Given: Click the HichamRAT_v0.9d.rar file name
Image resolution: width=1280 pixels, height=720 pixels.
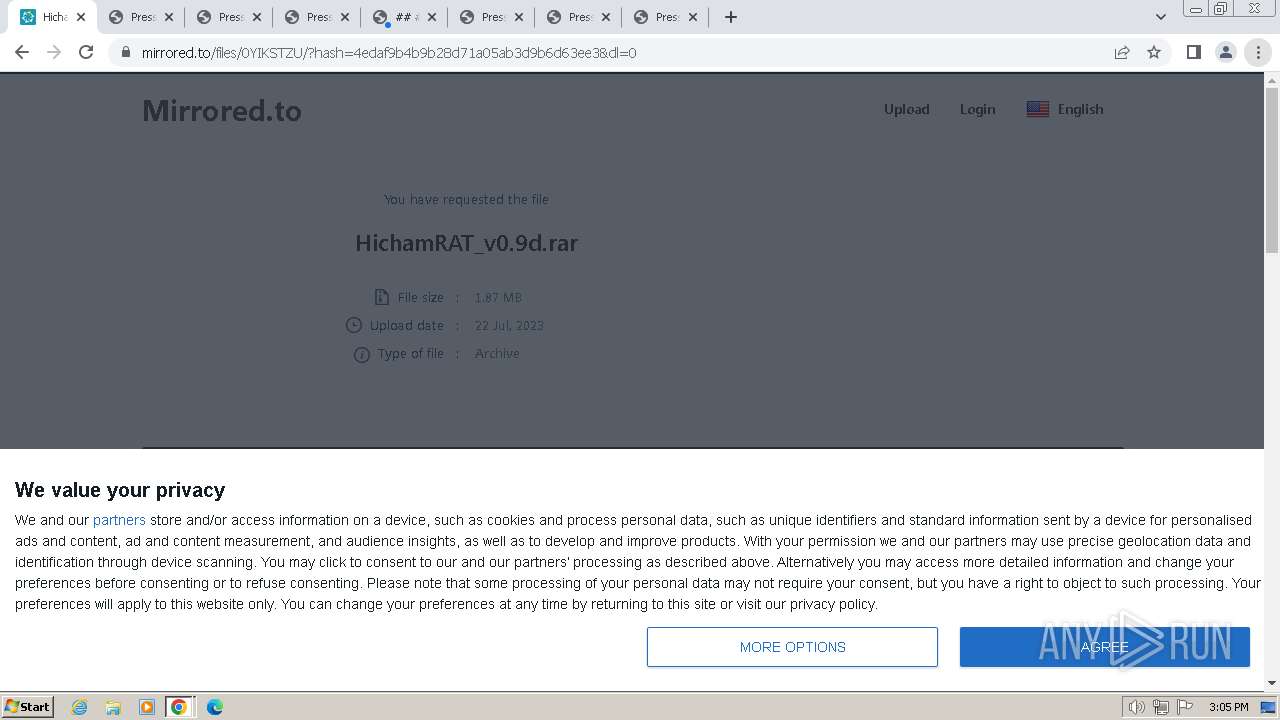Looking at the screenshot, I should click(467, 243).
